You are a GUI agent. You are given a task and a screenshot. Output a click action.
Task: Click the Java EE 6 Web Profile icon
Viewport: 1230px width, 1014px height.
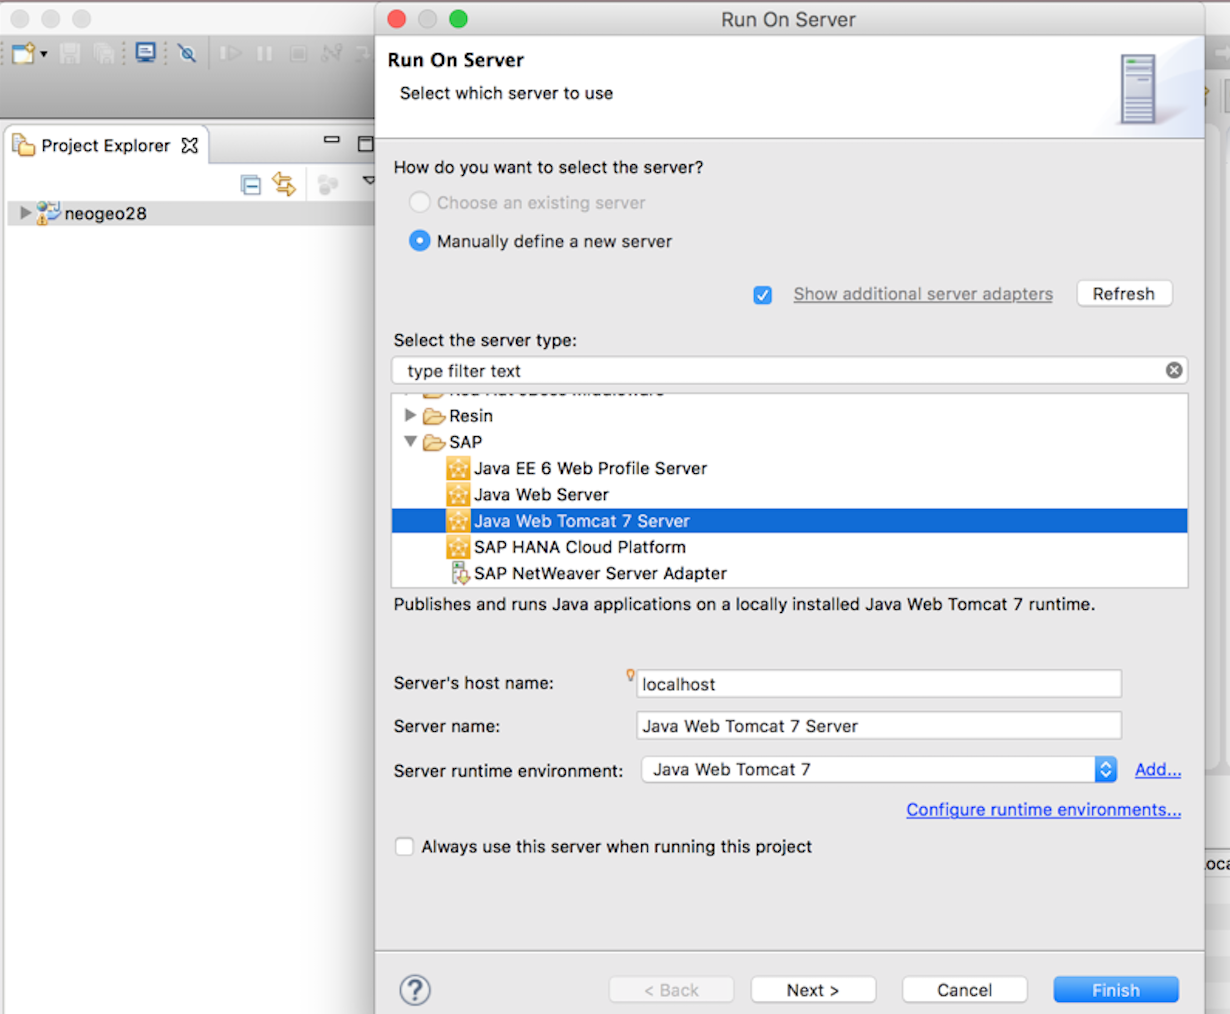[x=458, y=468]
